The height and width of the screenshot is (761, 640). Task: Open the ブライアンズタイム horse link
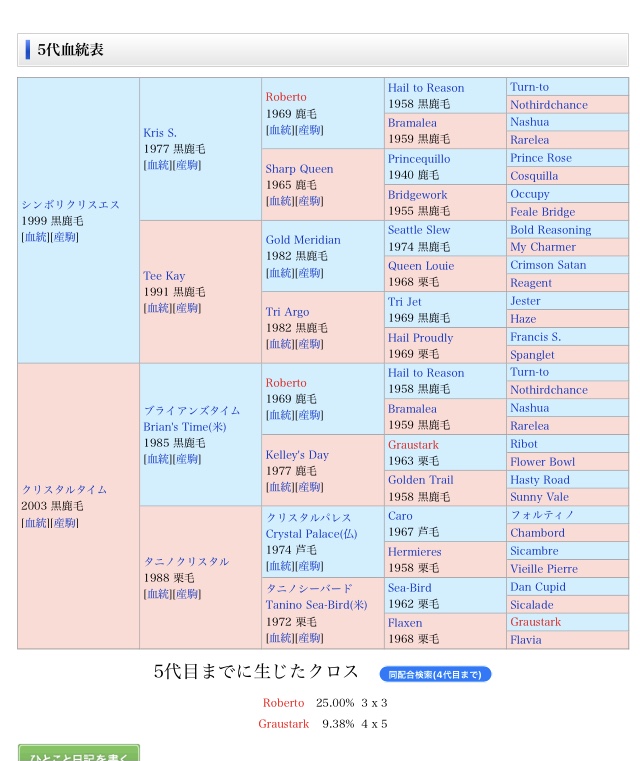pyautogui.click(x=192, y=410)
